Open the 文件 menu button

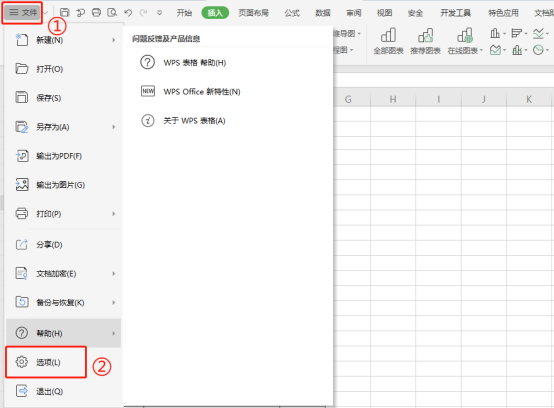[x=22, y=13]
